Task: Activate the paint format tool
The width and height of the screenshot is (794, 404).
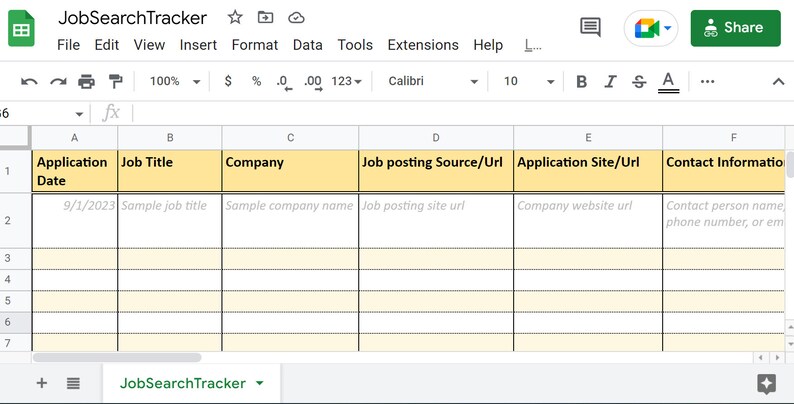Action: [115, 81]
